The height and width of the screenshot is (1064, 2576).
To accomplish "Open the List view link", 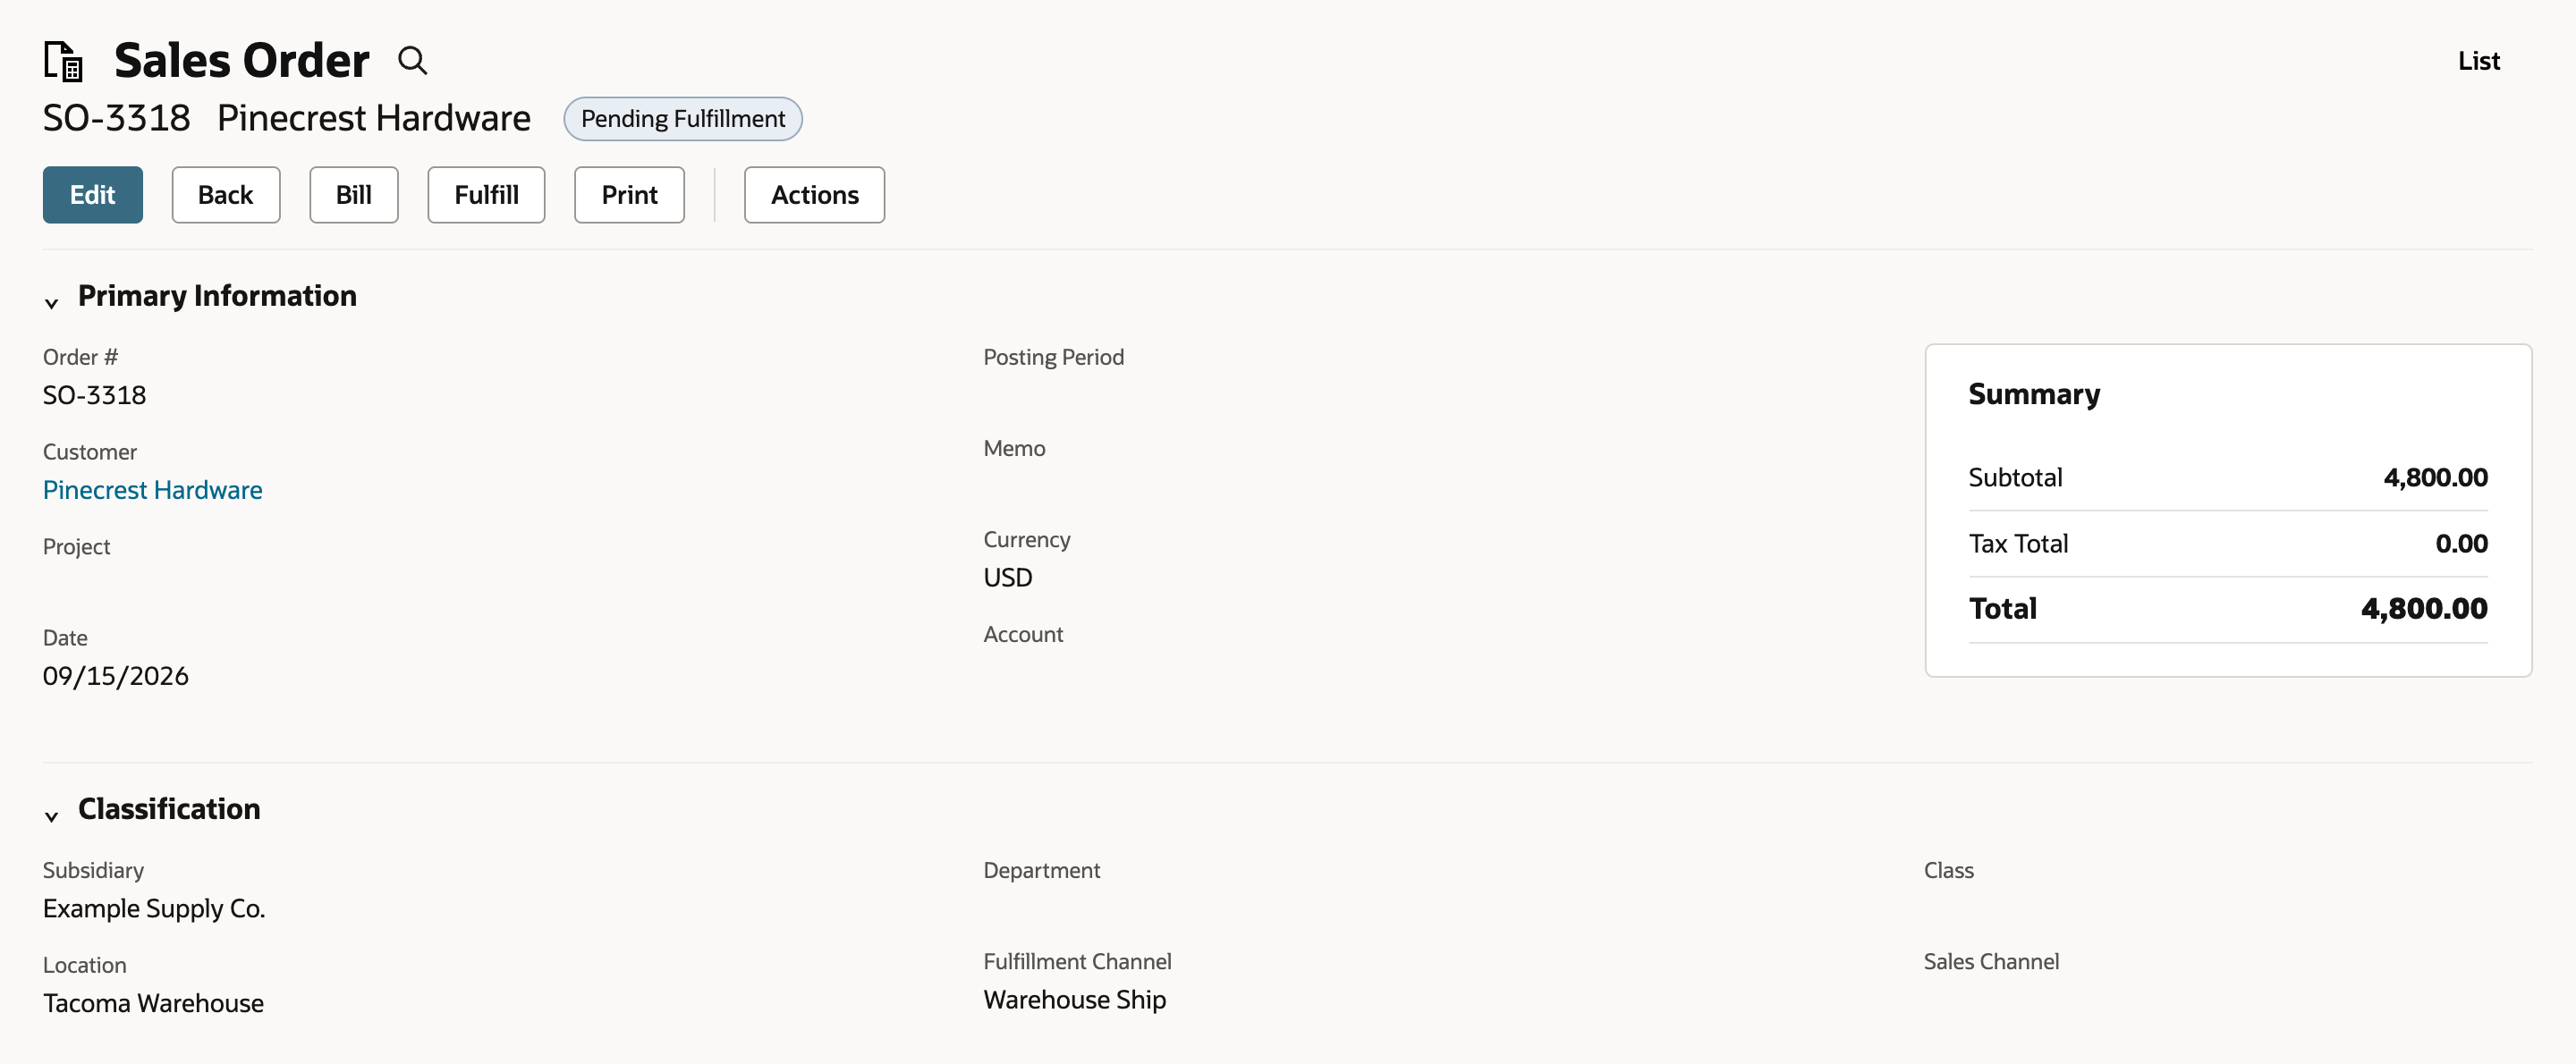I will click(x=2479, y=61).
